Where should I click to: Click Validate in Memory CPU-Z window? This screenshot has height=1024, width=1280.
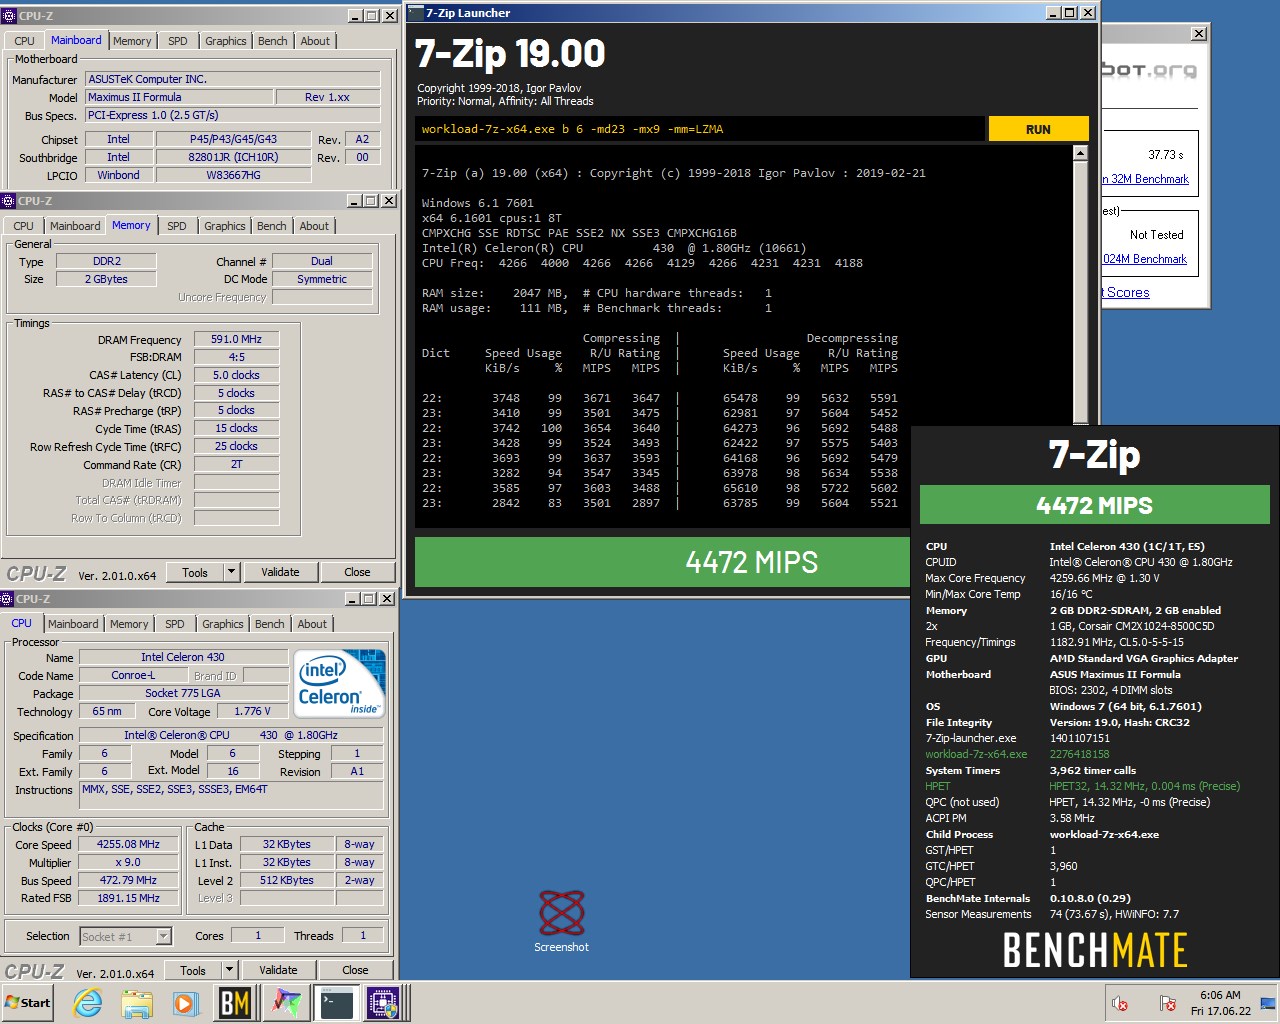coord(280,572)
